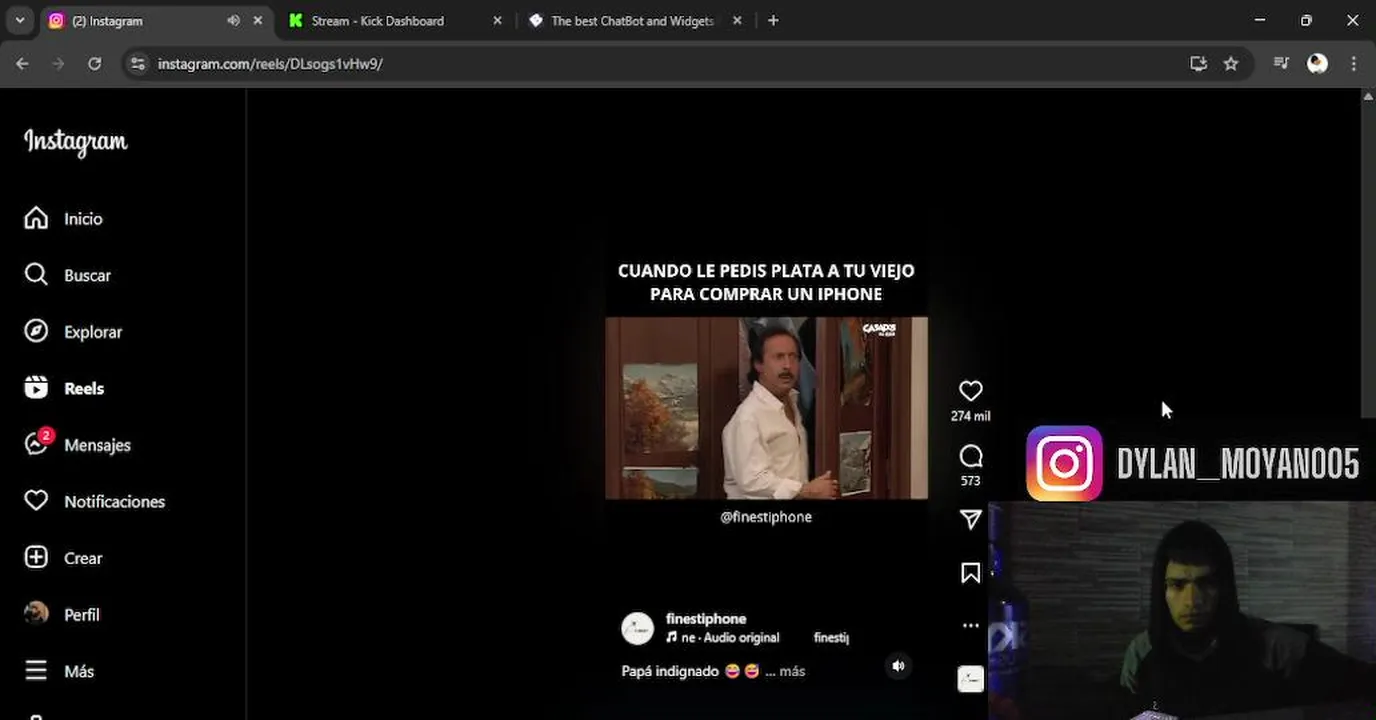Like the reel with heart icon
This screenshot has width=1376, height=720.
970,391
